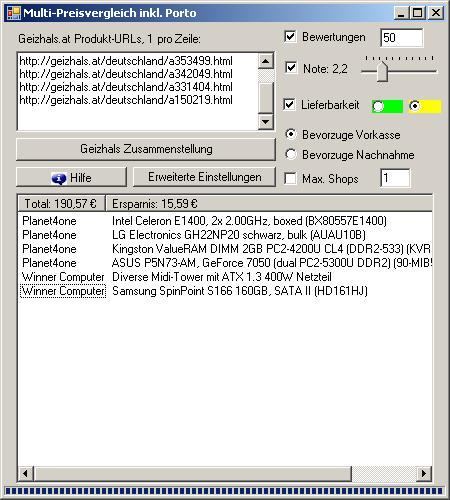The height and width of the screenshot is (500, 450).
Task: Open the Hilfe help button
Action: 71,177
